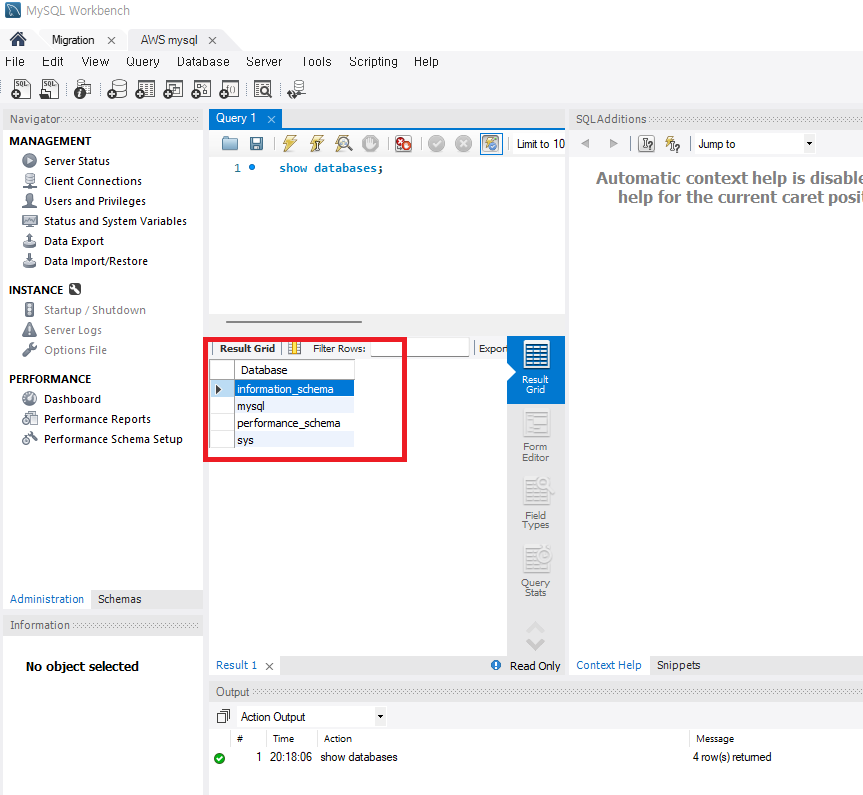Open the Query Stats view
Screen dimensions: 863x795
pos(536,571)
